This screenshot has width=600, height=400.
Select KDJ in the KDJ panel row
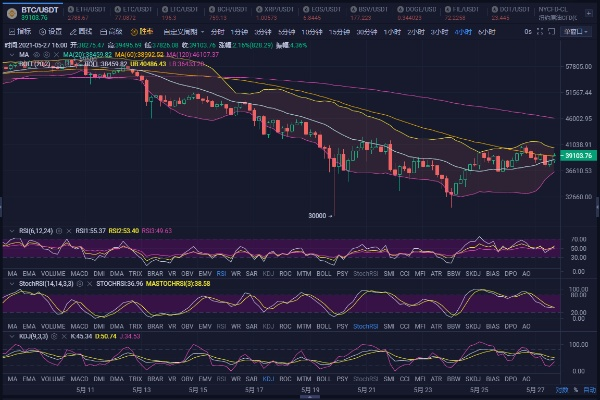pos(268,379)
